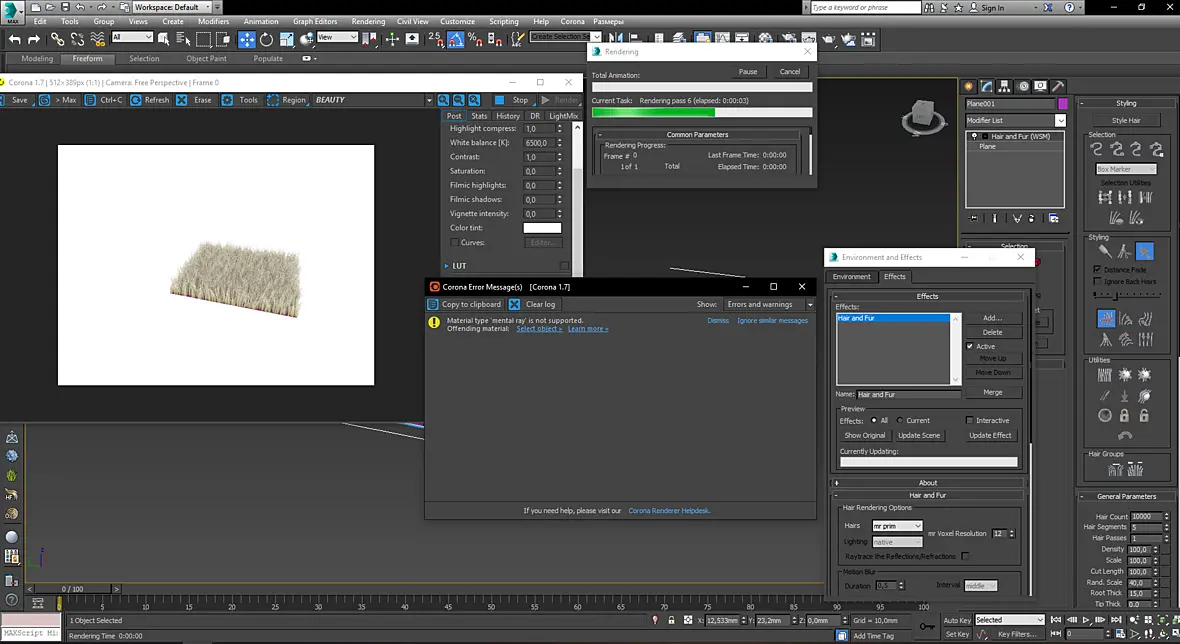Click the Pin Stack icon under modifier stack
This screenshot has height=644, width=1180.
pyautogui.click(x=973, y=218)
